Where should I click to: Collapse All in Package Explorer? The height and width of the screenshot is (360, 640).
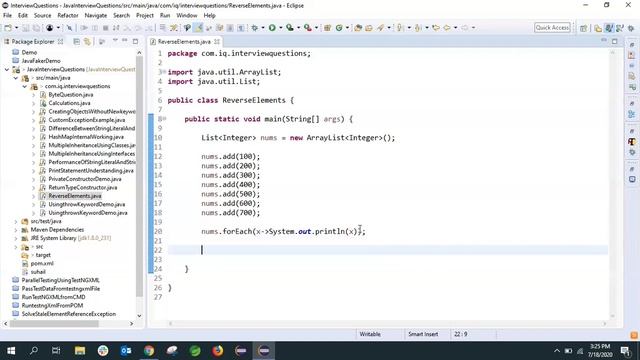tap(76, 41)
